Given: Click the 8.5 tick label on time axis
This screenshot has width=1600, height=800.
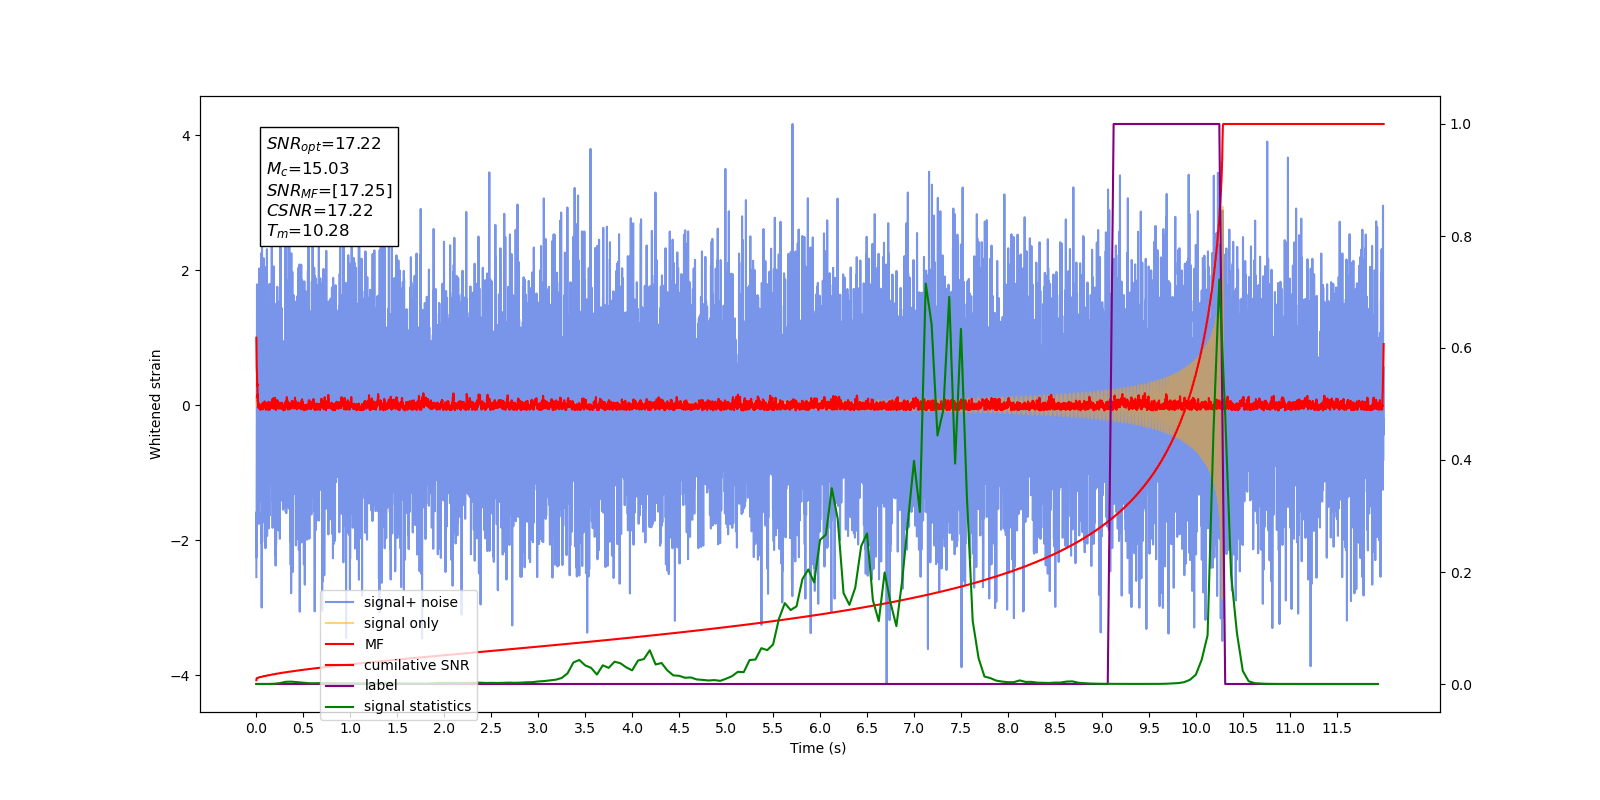Looking at the screenshot, I should pos(1055,728).
